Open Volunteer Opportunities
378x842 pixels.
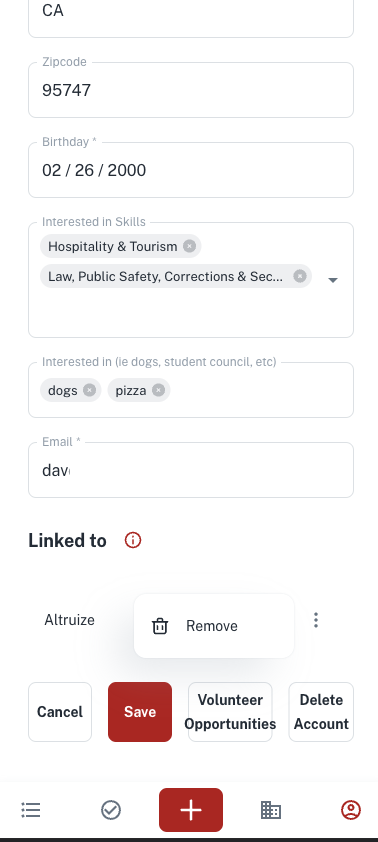pos(230,712)
